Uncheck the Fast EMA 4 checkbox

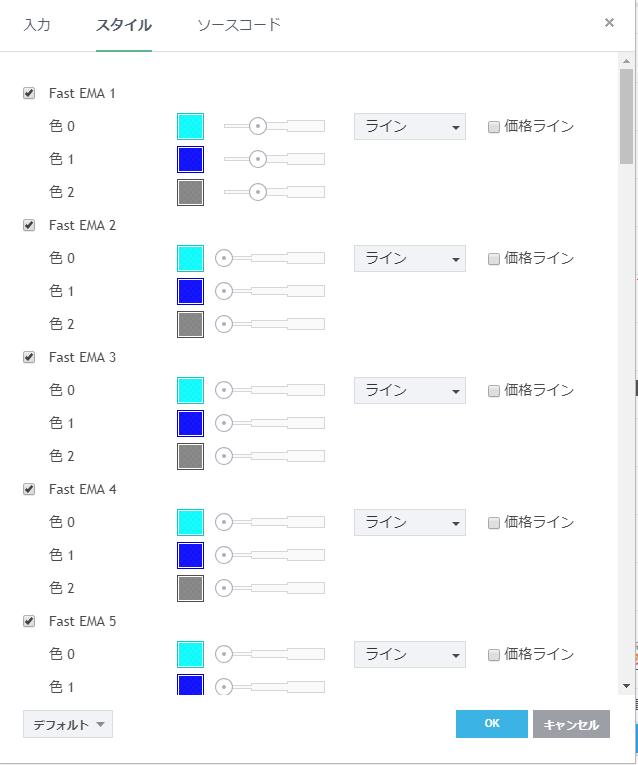pyautogui.click(x=29, y=489)
